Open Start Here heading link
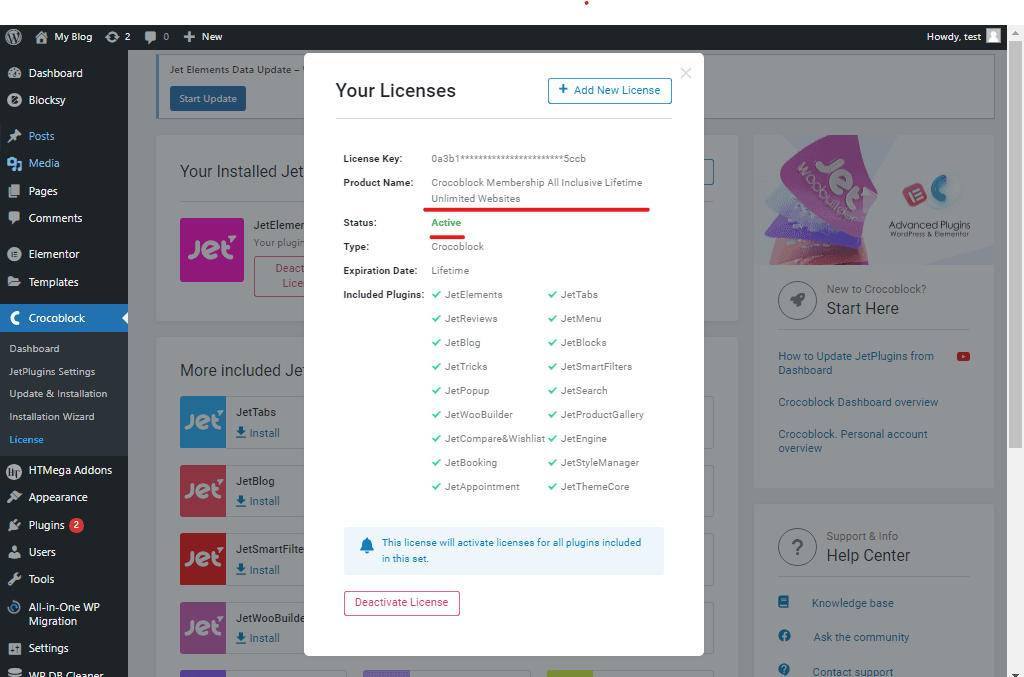Image resolution: width=1024 pixels, height=677 pixels. pos(862,308)
